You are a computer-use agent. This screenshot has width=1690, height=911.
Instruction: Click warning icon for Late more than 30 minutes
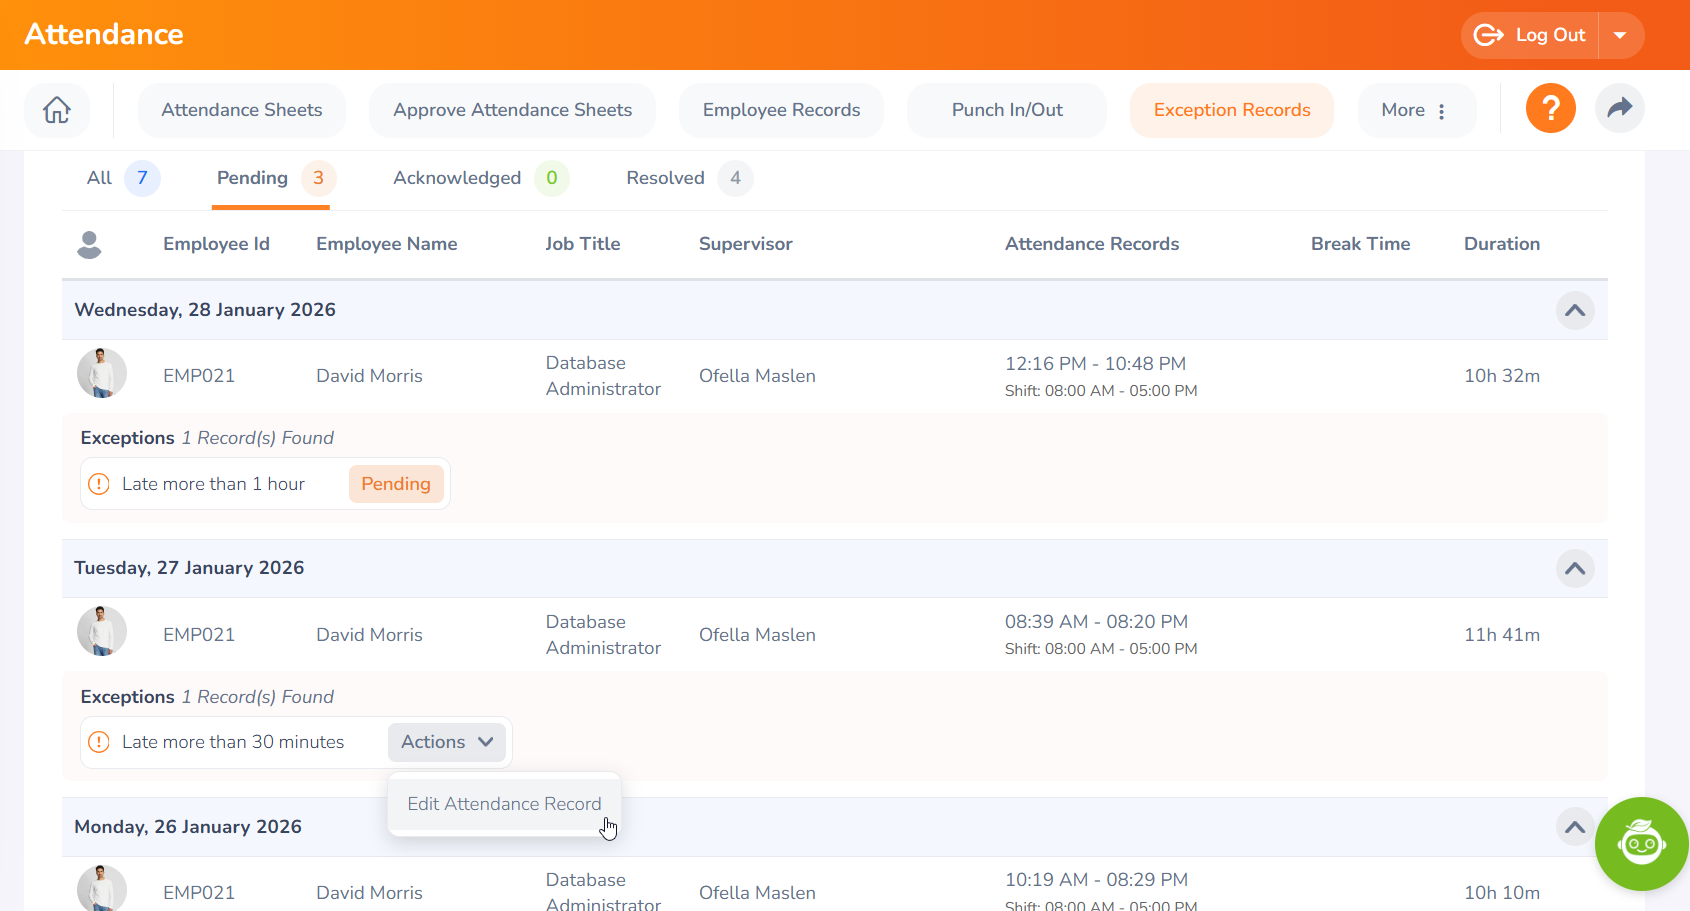(99, 742)
